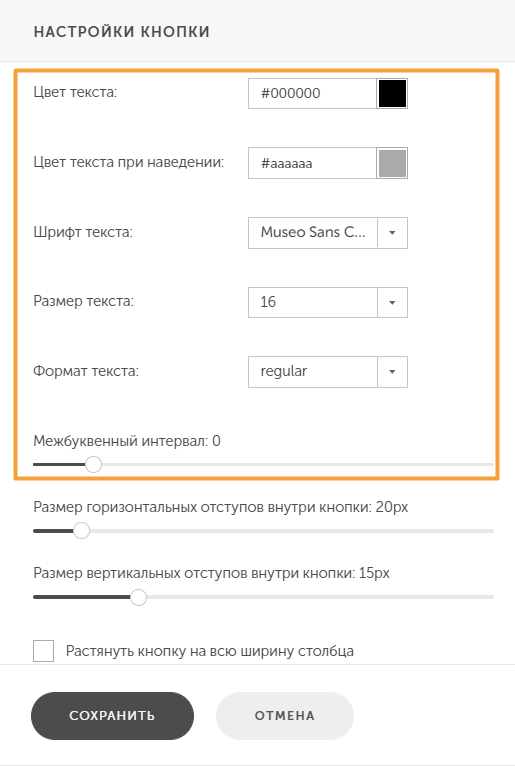Open the text format dropdown arrow
This screenshot has width=515, height=766.
point(392,372)
